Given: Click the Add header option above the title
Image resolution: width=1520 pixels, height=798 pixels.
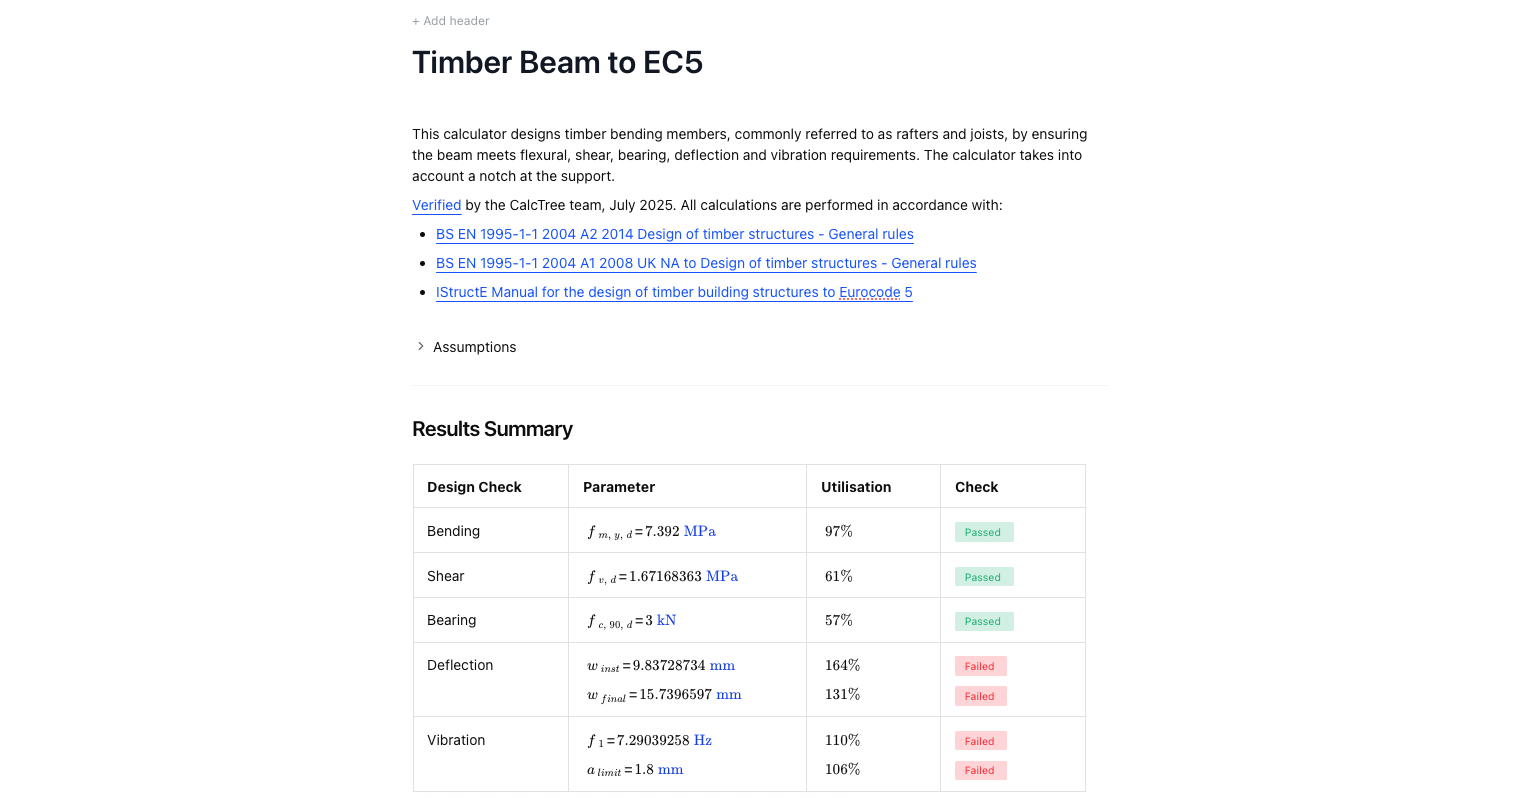Looking at the screenshot, I should coord(450,20).
